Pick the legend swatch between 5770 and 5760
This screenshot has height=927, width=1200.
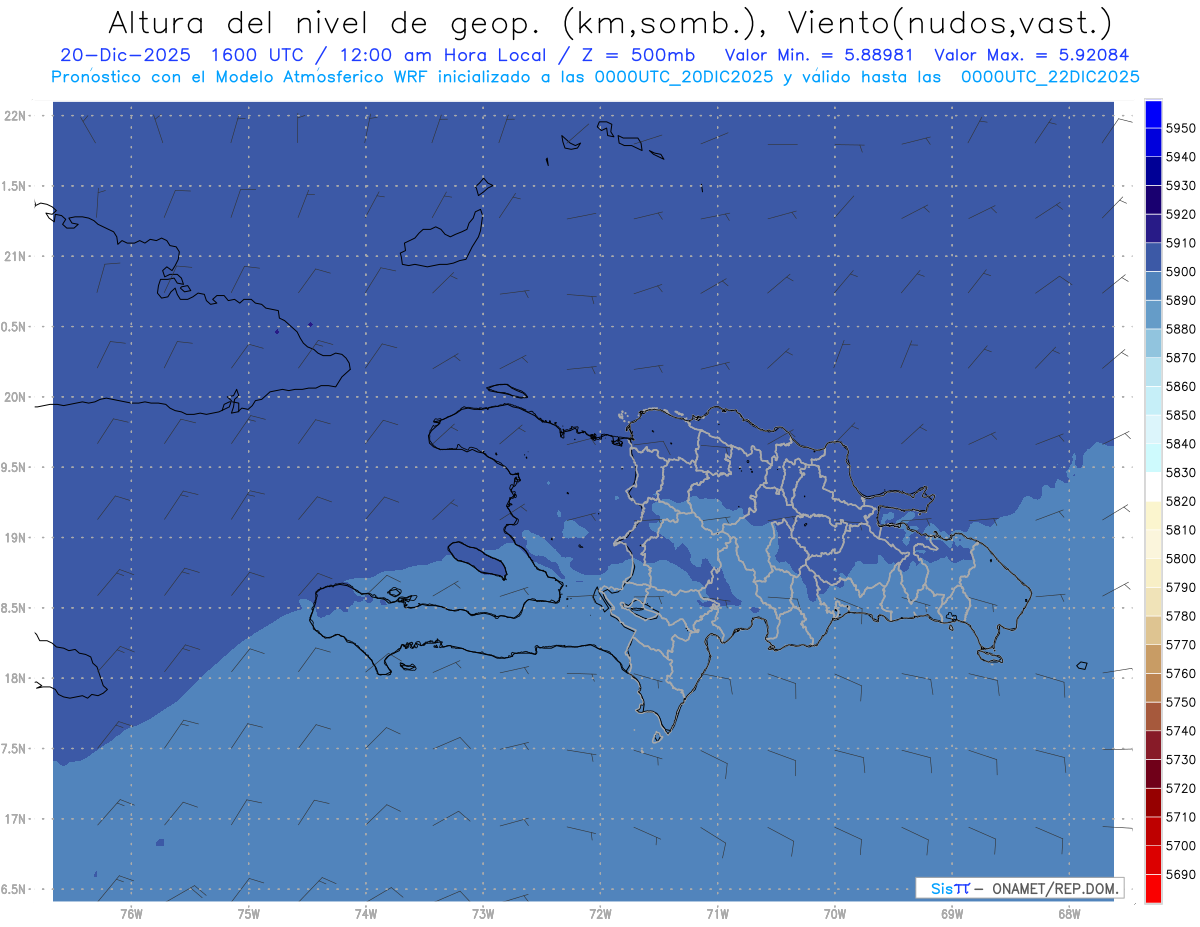[1153, 659]
